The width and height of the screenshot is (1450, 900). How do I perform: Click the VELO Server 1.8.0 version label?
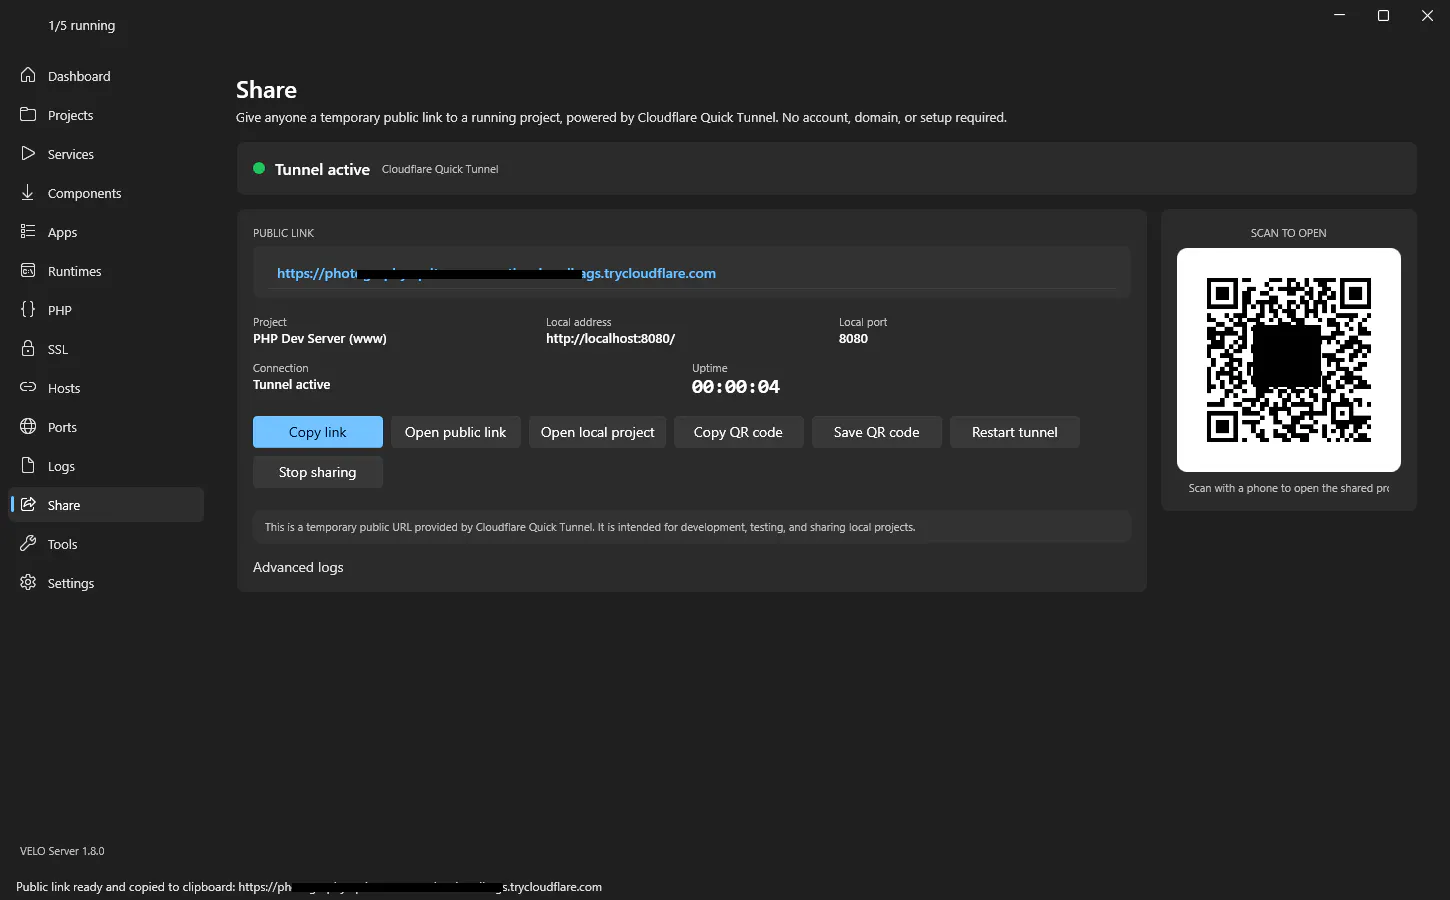(x=62, y=851)
